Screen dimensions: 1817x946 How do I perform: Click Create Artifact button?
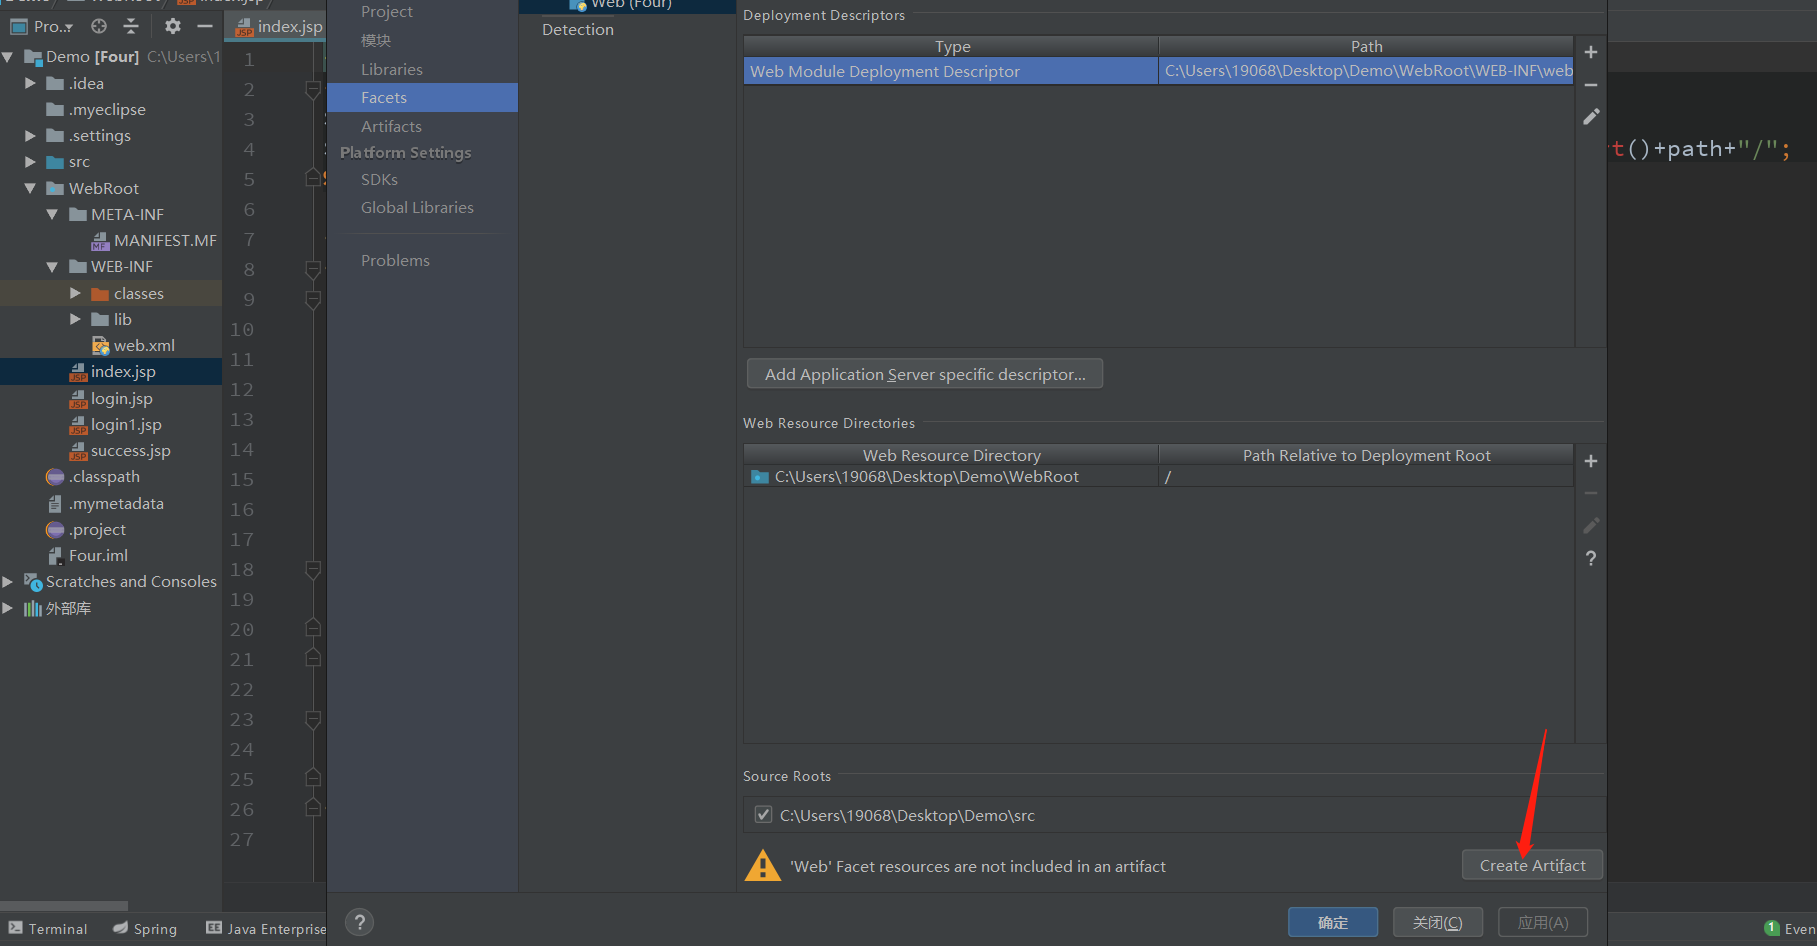click(1532, 865)
